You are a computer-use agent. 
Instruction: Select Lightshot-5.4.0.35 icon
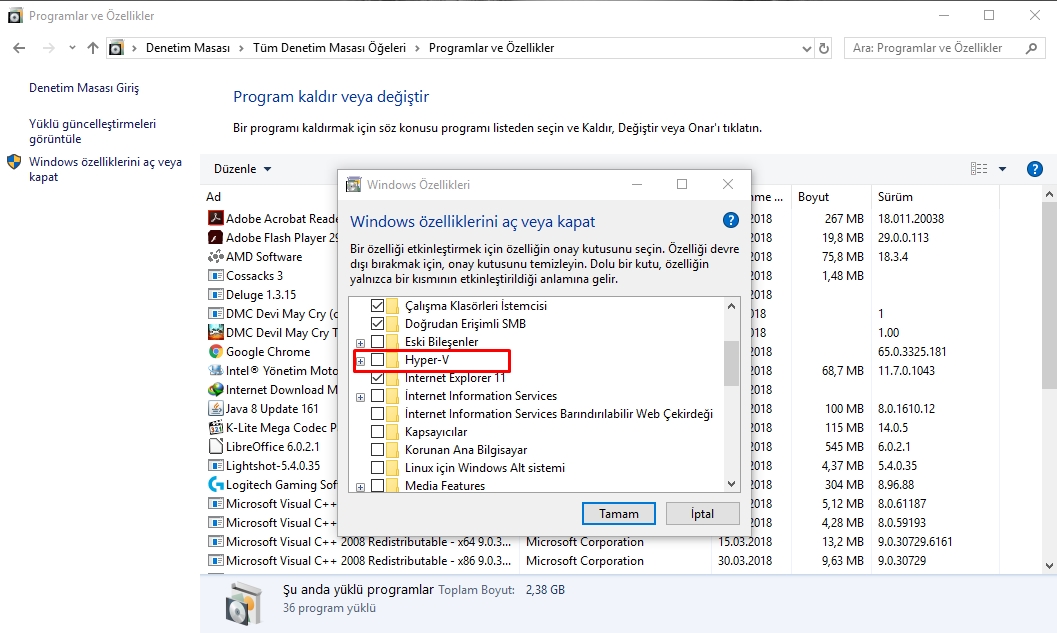(216, 465)
